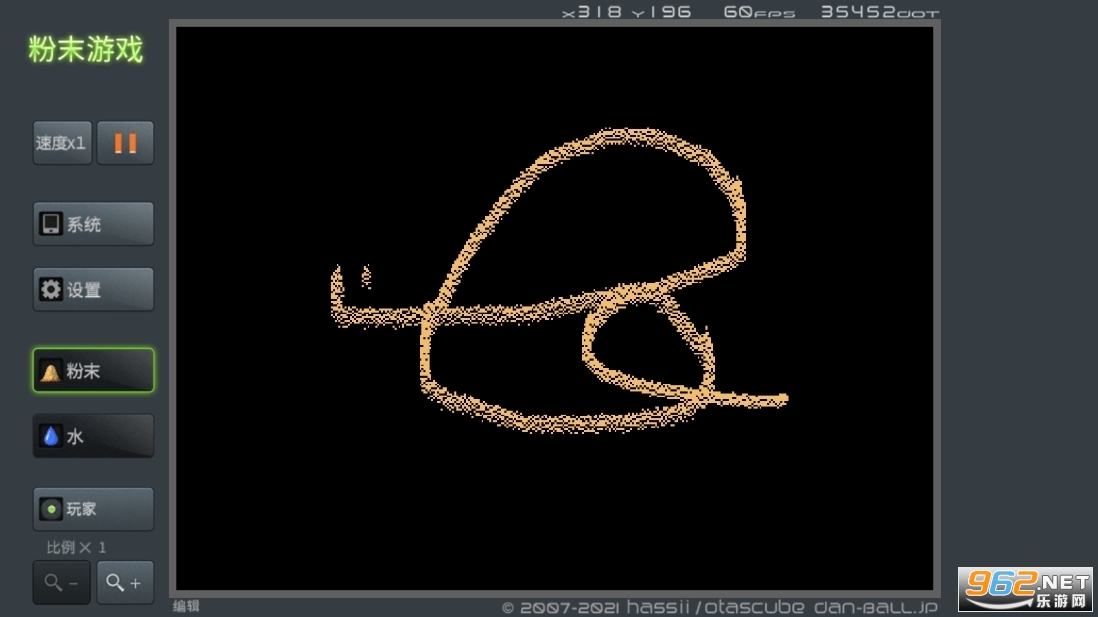This screenshot has width=1098, height=617.
Task: Zoom out with the magnifier minus button
Action: [61, 582]
